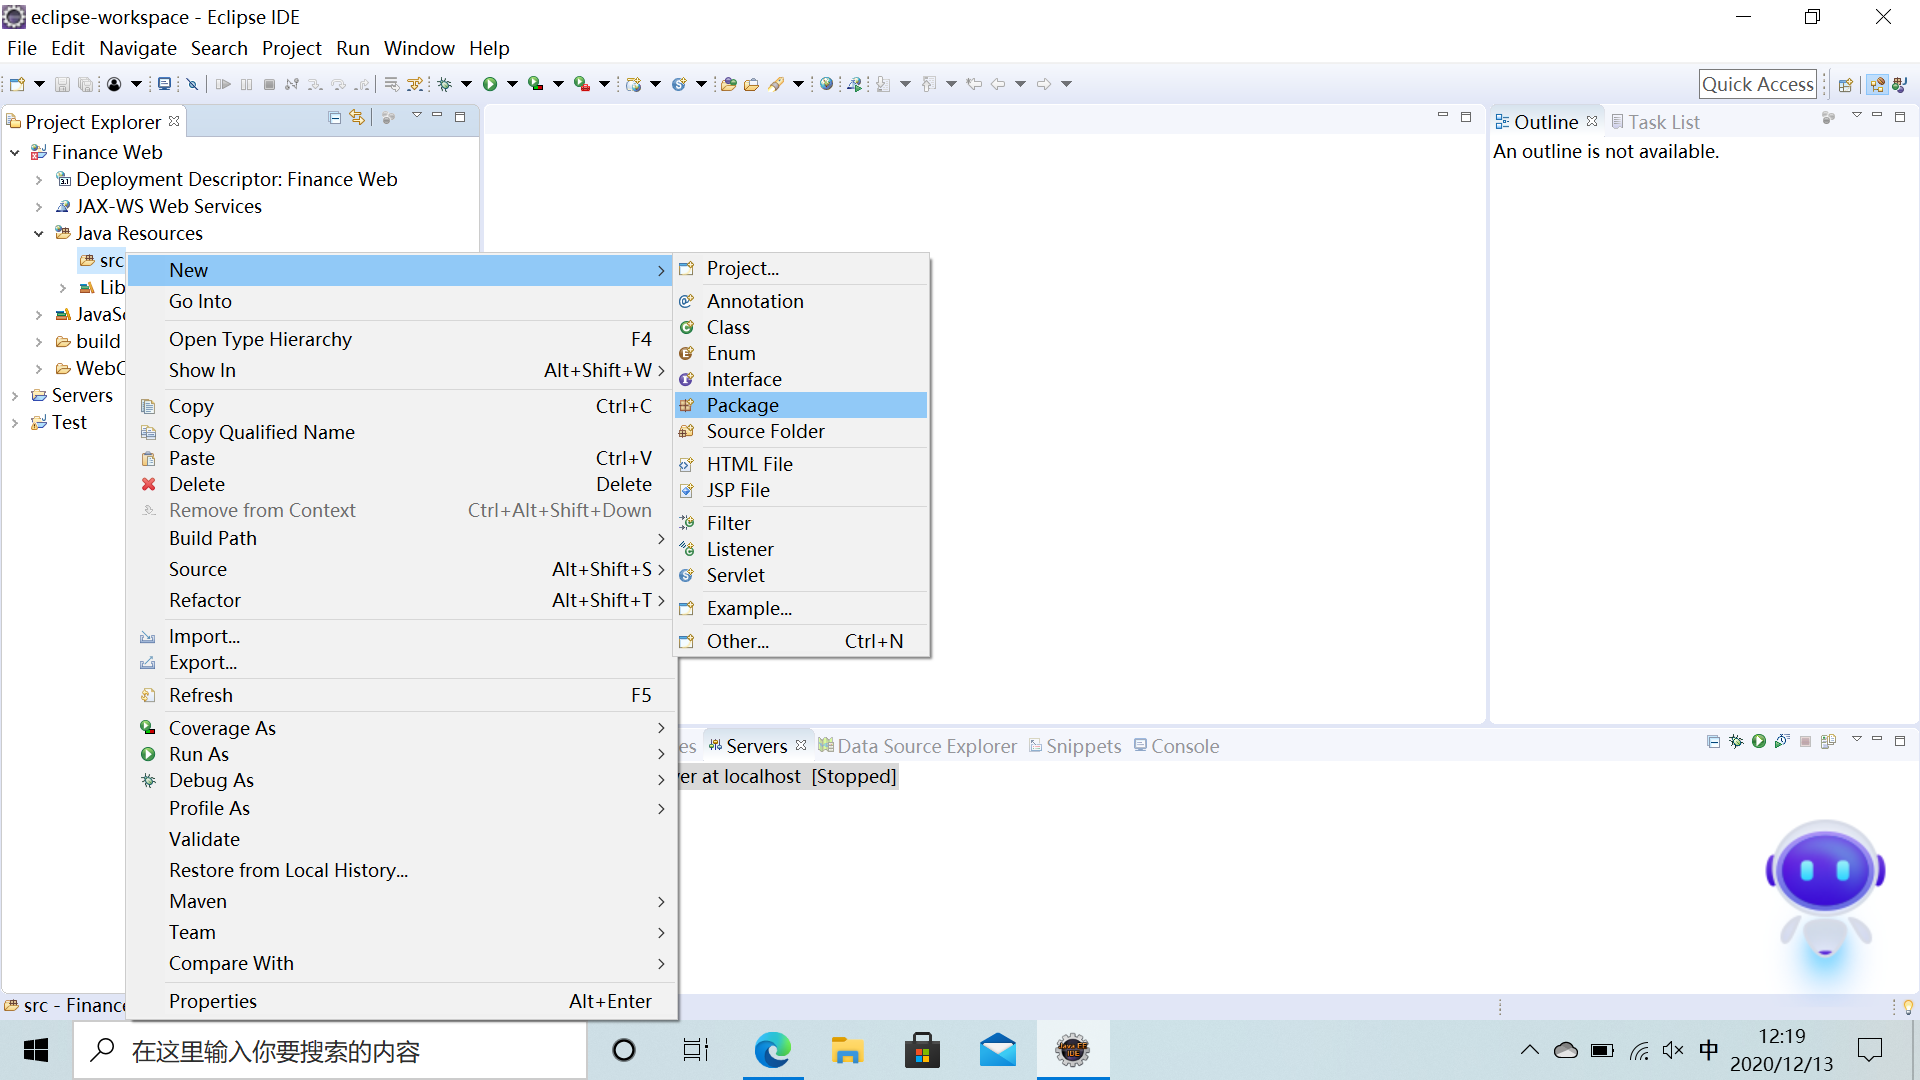Open the dropdown arrow next to Debug icon
1920x1080 pixels.
coord(466,84)
